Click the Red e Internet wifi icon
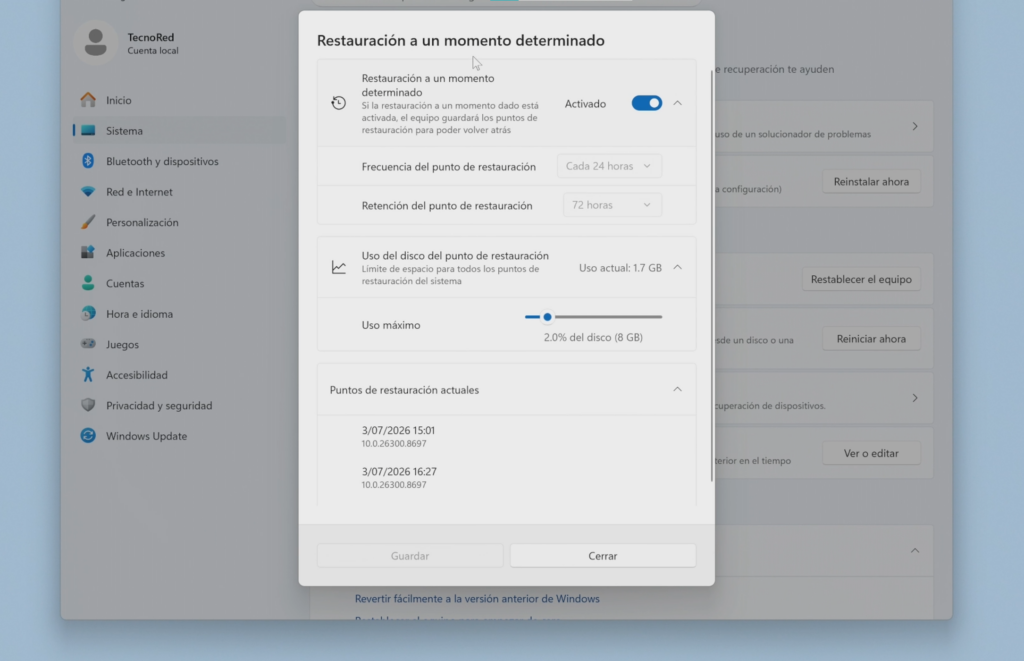This screenshot has width=1024, height=661. click(x=88, y=191)
